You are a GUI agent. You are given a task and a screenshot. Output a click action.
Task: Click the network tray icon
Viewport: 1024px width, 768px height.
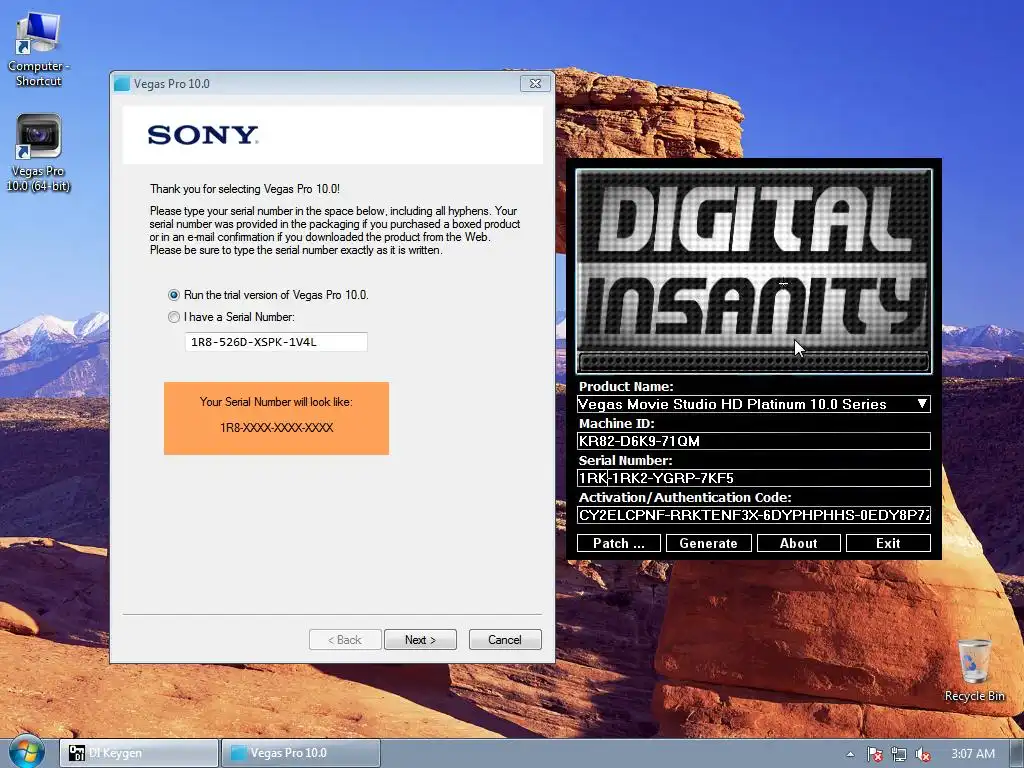point(899,754)
